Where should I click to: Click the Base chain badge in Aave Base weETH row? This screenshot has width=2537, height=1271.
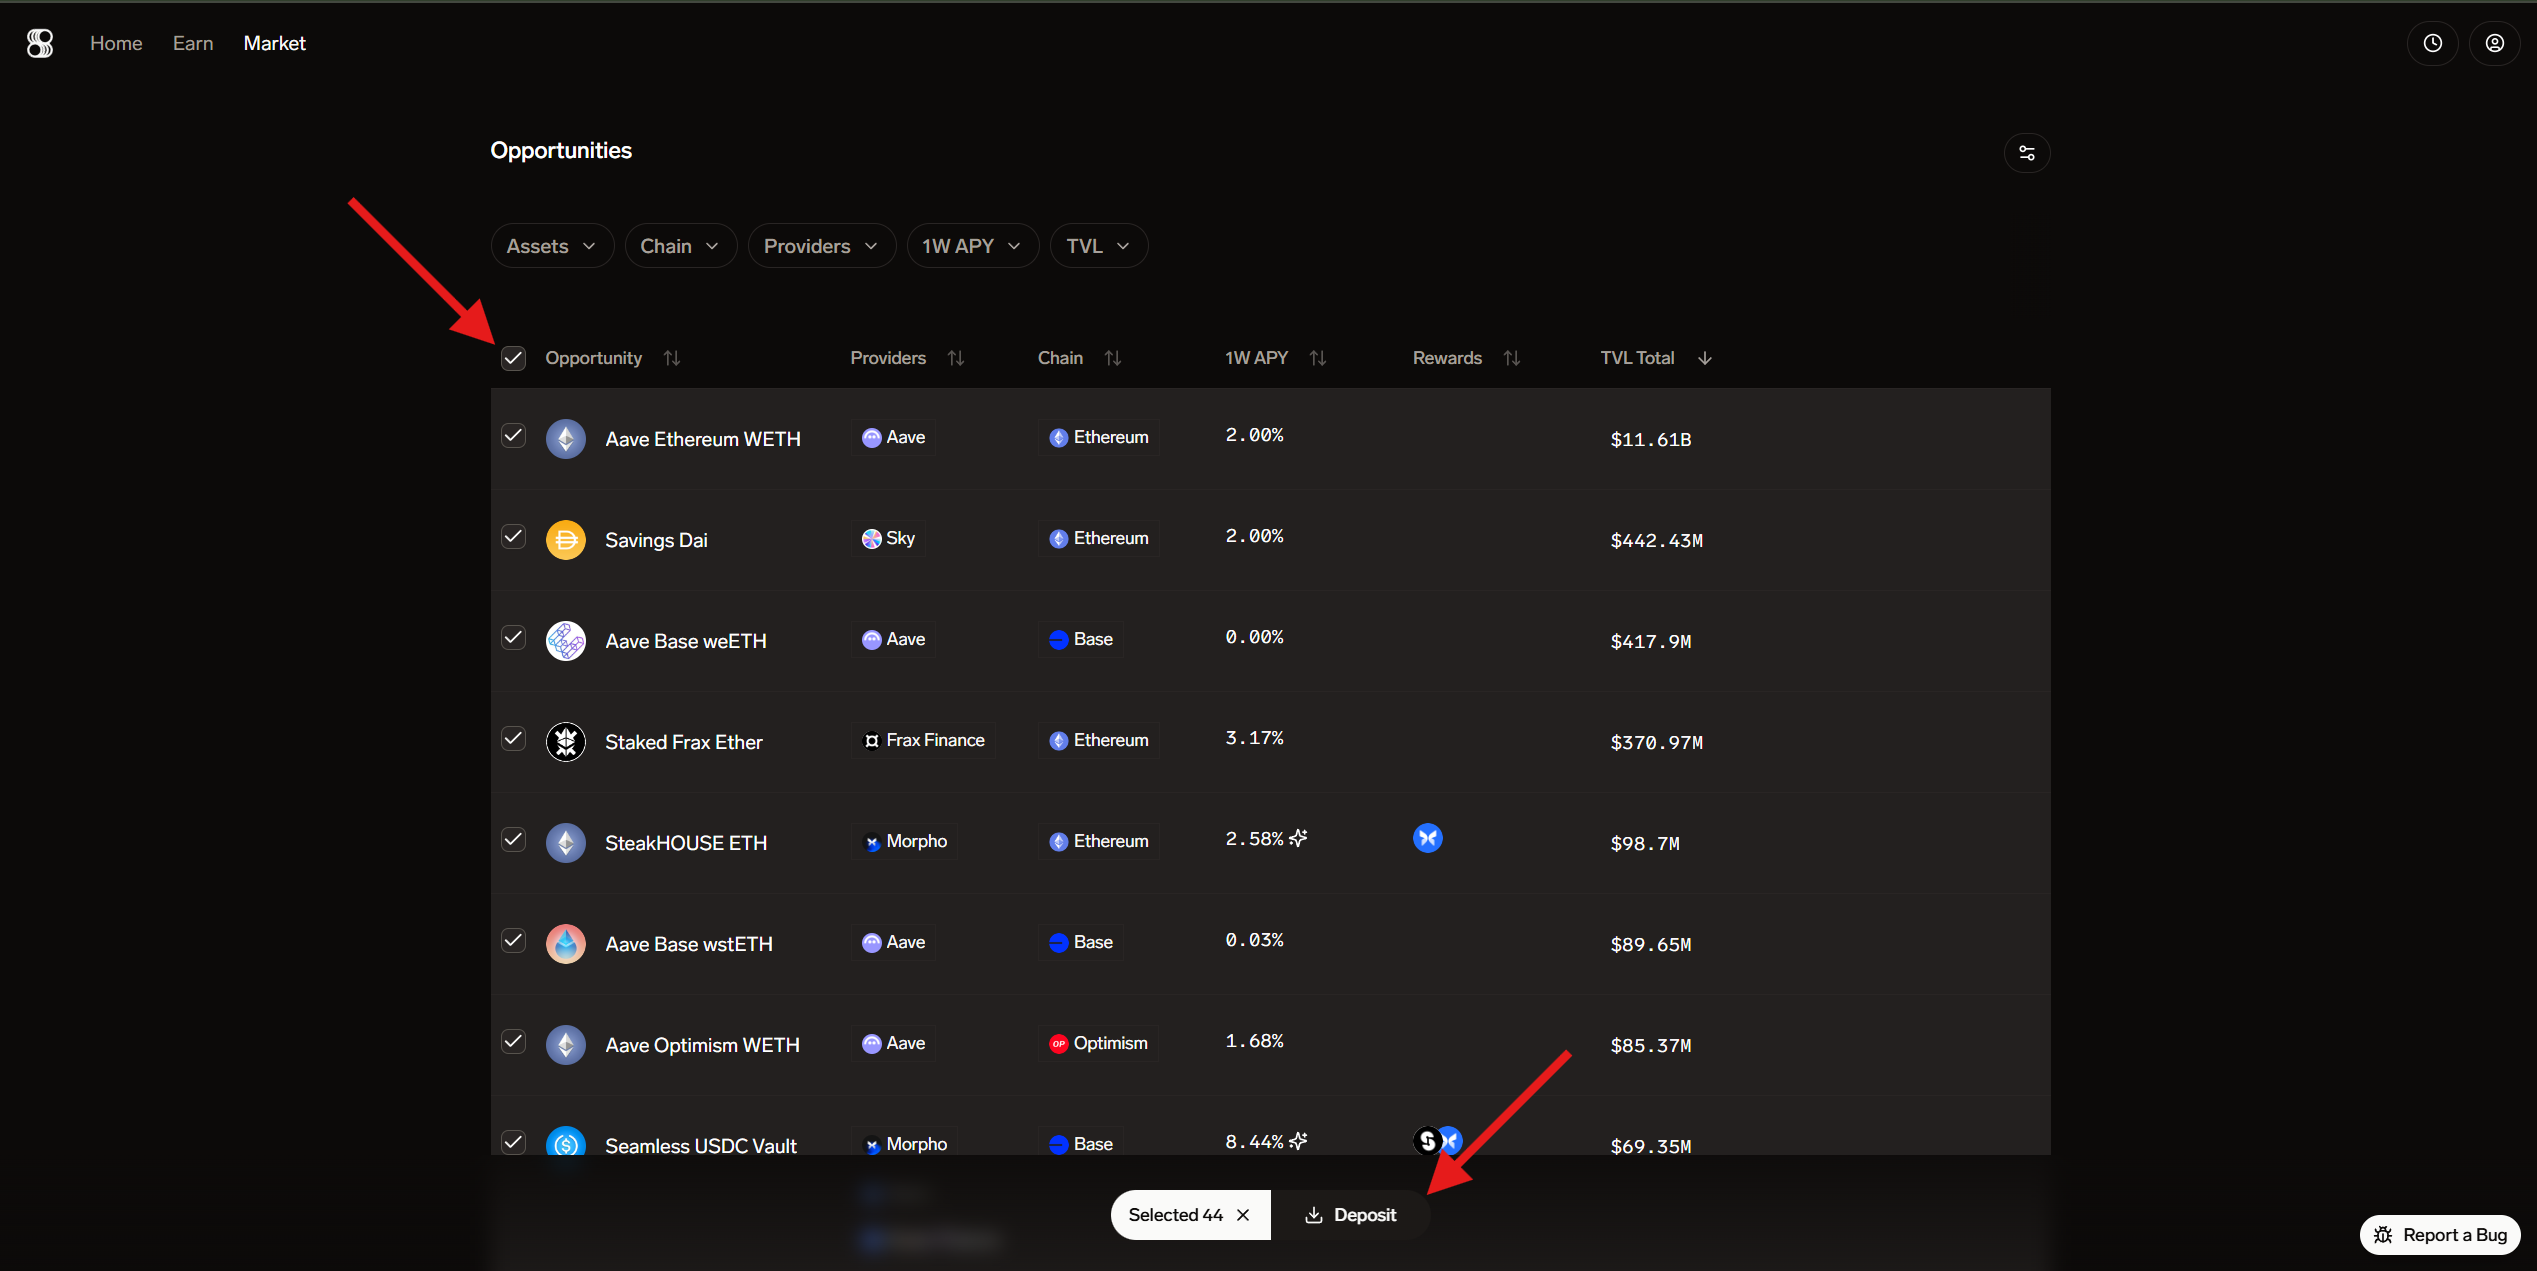[1080, 639]
